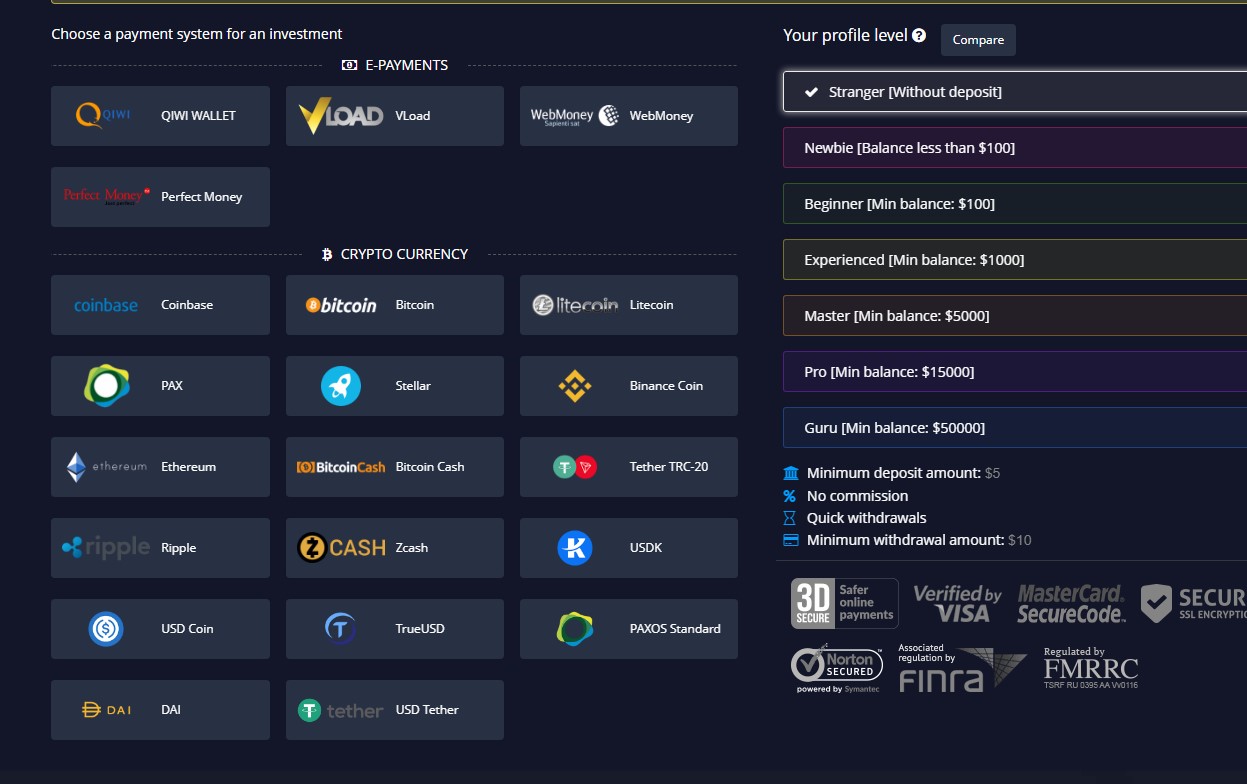This screenshot has width=1247, height=784.
Task: Choose the VLoad logo
Action: click(x=341, y=116)
